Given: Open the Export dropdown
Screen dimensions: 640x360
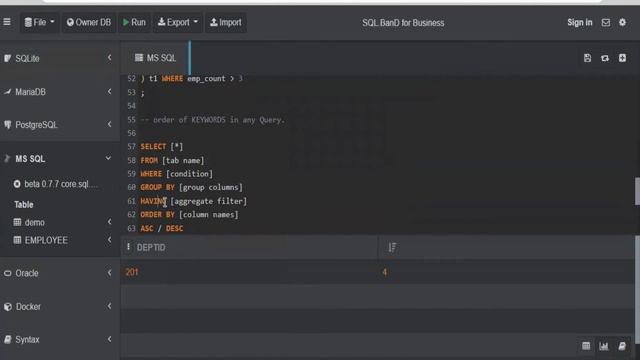Looking at the screenshot, I should (x=178, y=22).
